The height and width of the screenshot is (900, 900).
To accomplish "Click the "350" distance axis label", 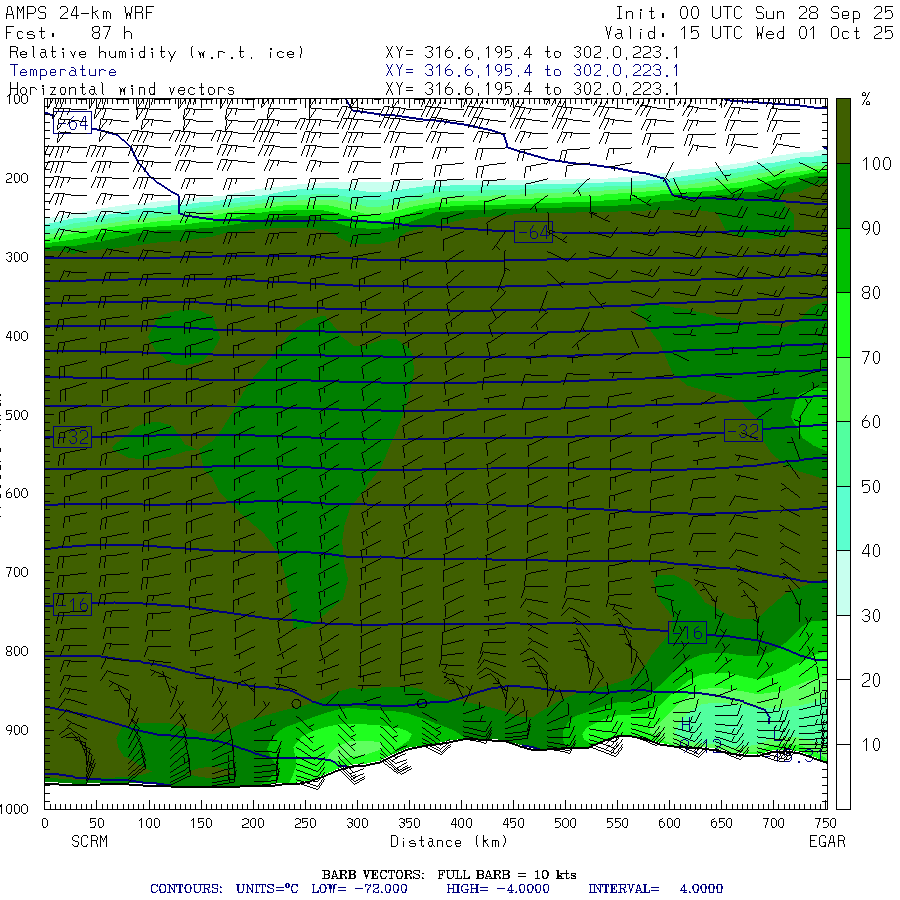I will click(x=409, y=824).
